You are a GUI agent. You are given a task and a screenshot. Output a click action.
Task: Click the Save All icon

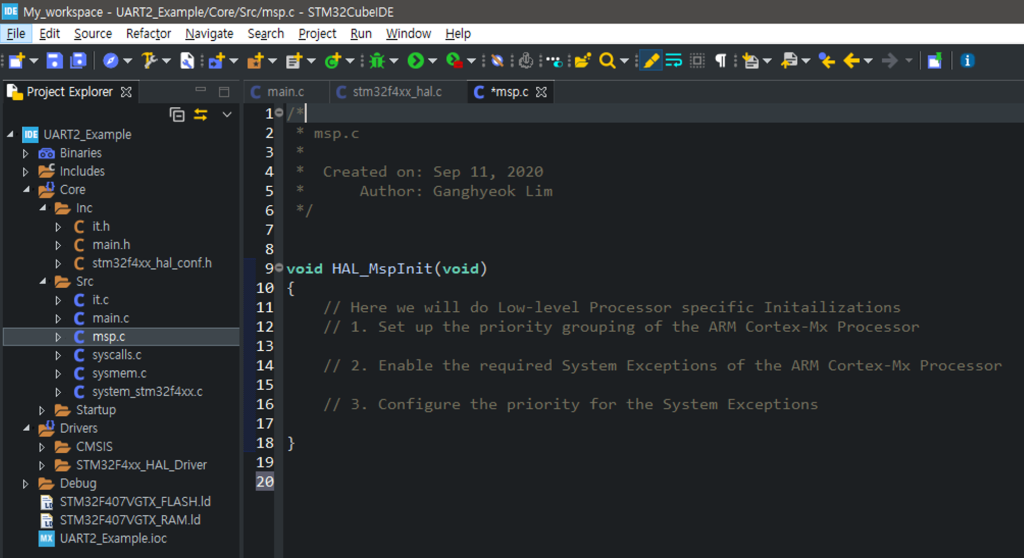tap(78, 61)
